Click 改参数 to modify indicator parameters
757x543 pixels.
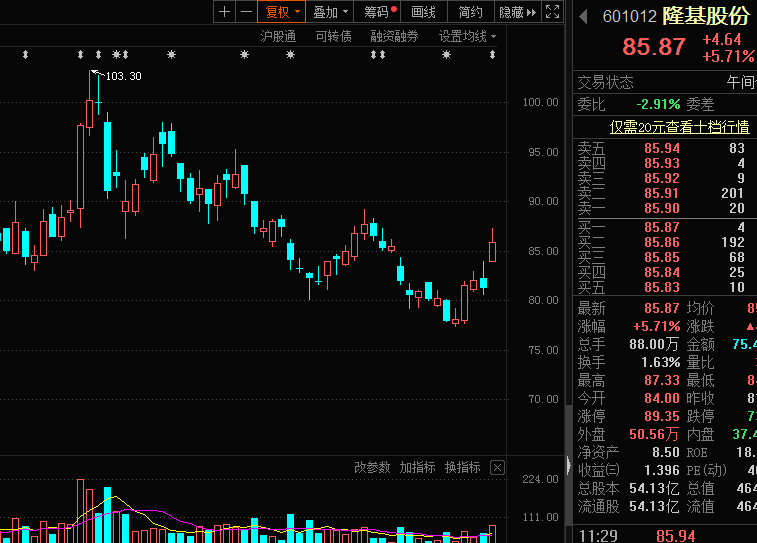pyautogui.click(x=372, y=468)
